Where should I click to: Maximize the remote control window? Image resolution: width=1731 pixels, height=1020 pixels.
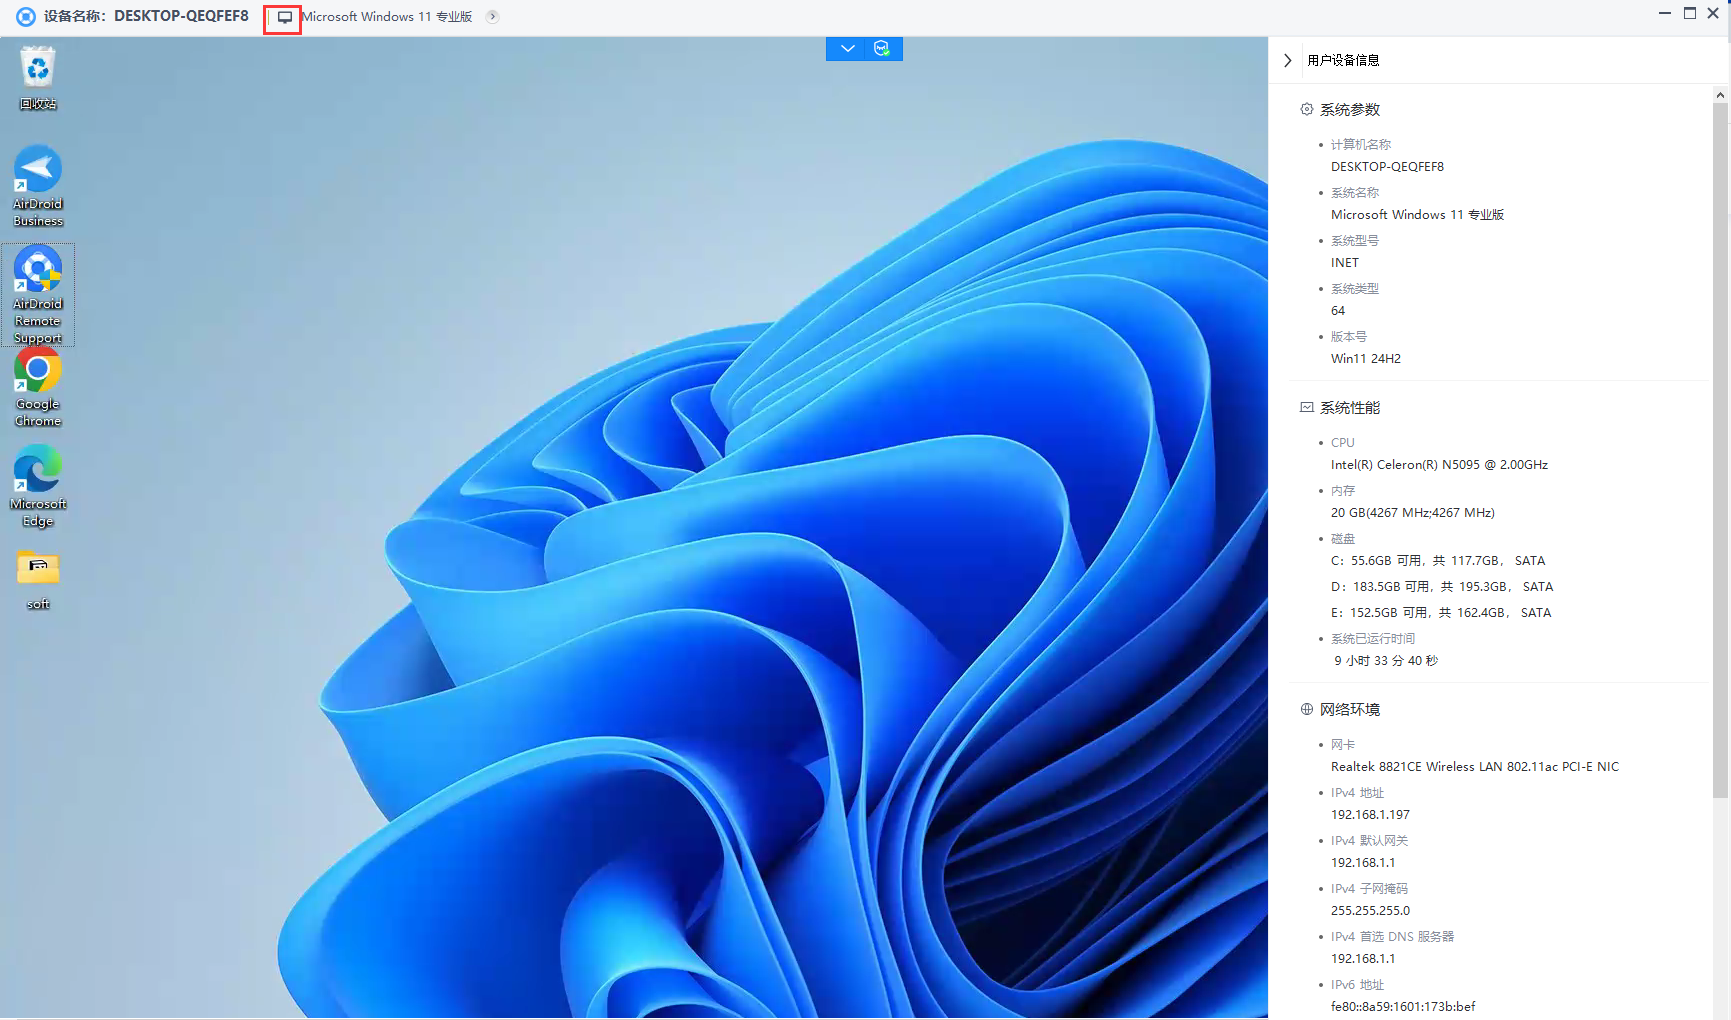[x=1690, y=13]
